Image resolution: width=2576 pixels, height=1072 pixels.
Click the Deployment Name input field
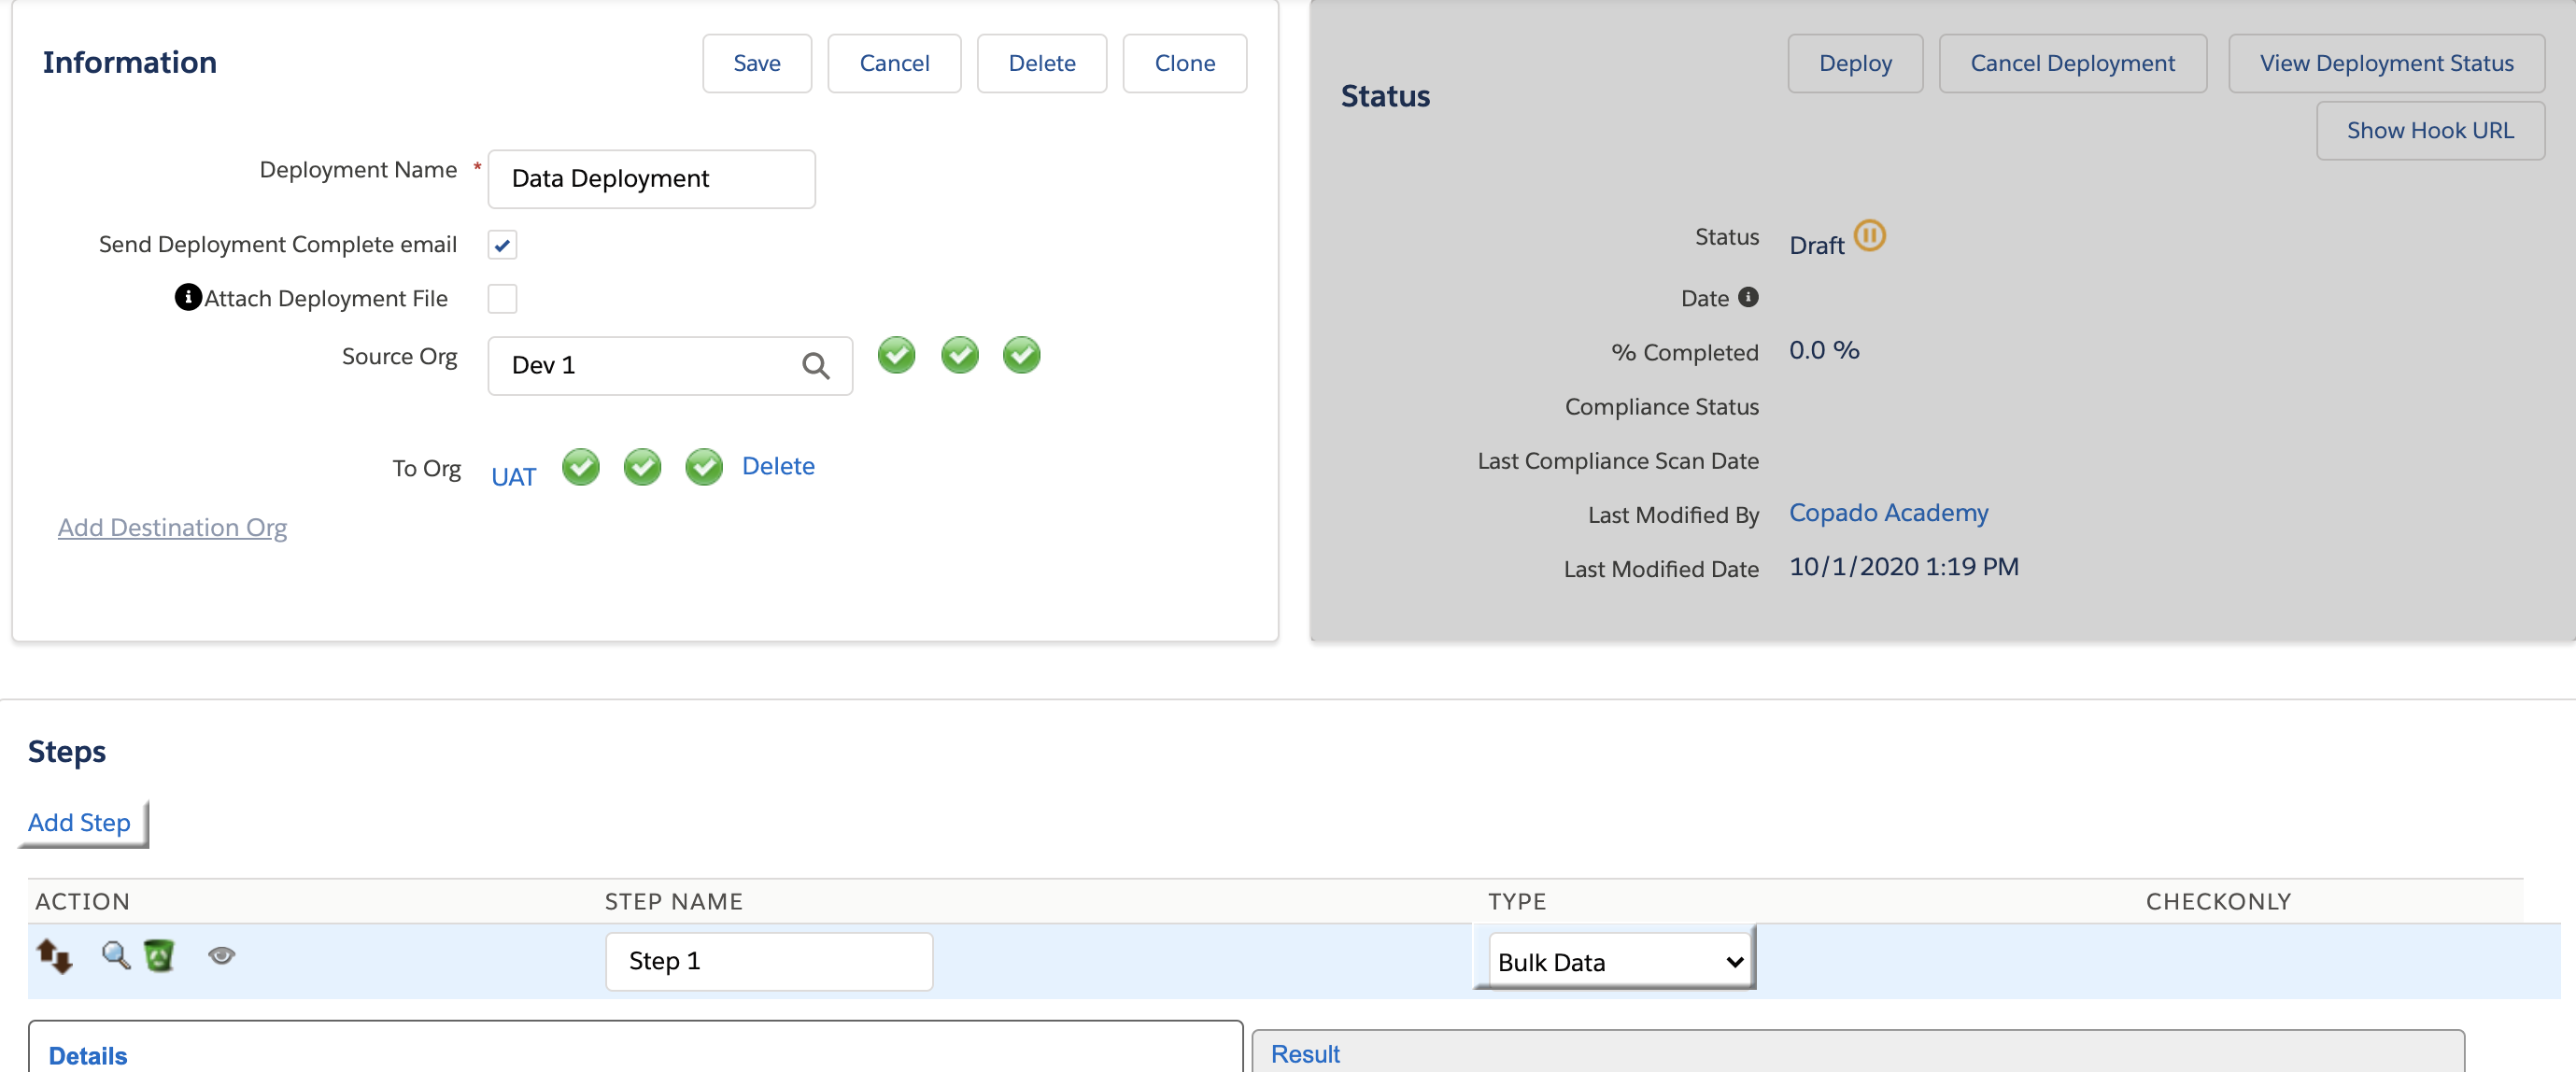pos(651,179)
